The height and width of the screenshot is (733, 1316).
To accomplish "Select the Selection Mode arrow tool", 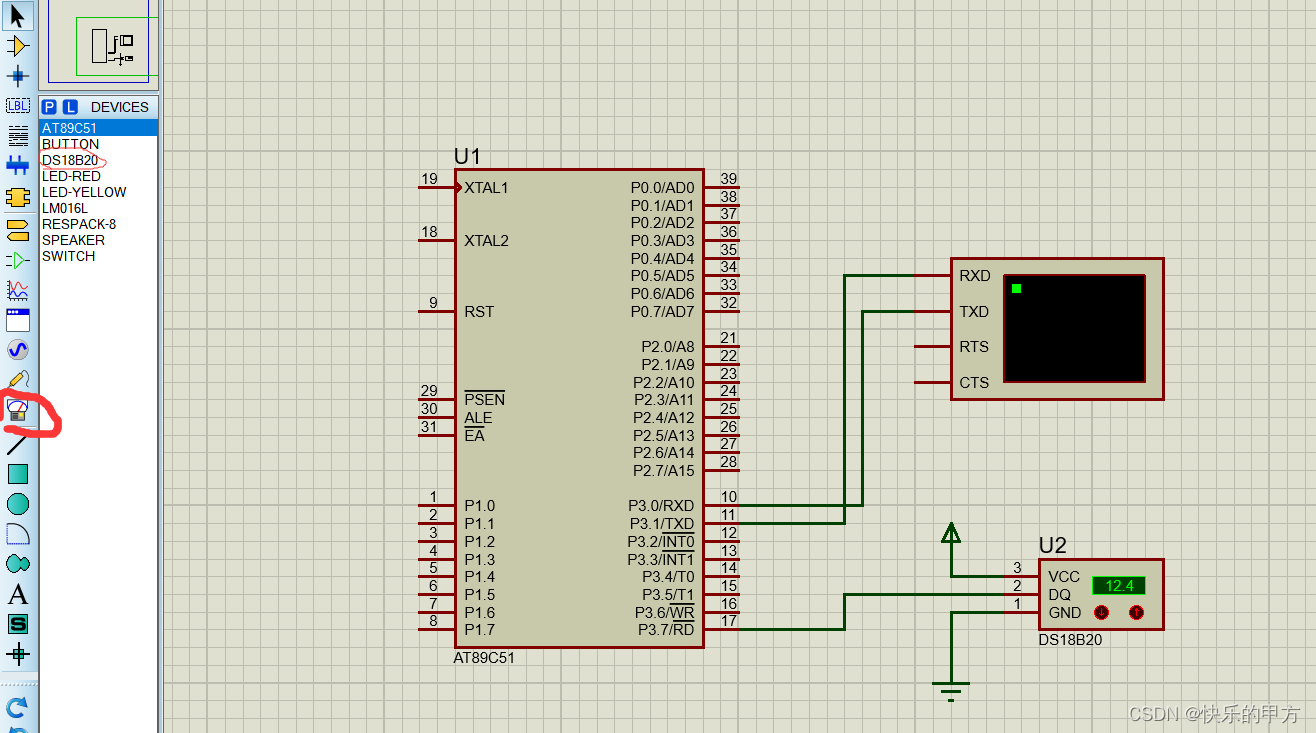I will tap(18, 15).
